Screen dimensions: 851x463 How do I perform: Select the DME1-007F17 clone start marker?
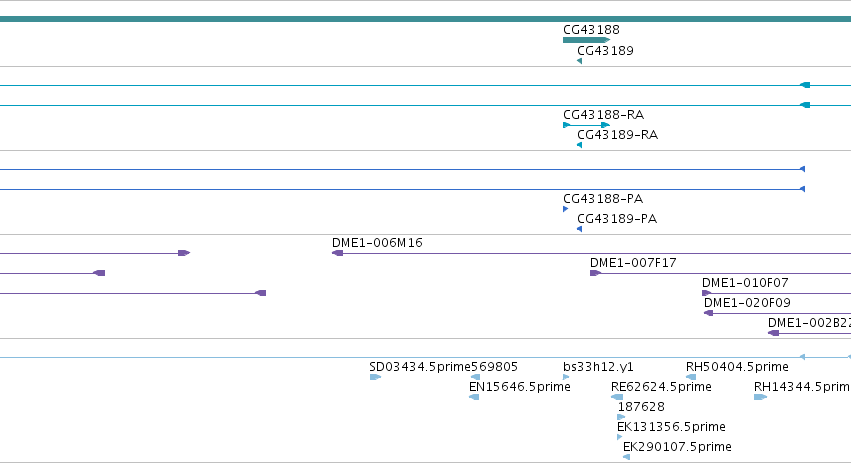pyautogui.click(x=595, y=273)
